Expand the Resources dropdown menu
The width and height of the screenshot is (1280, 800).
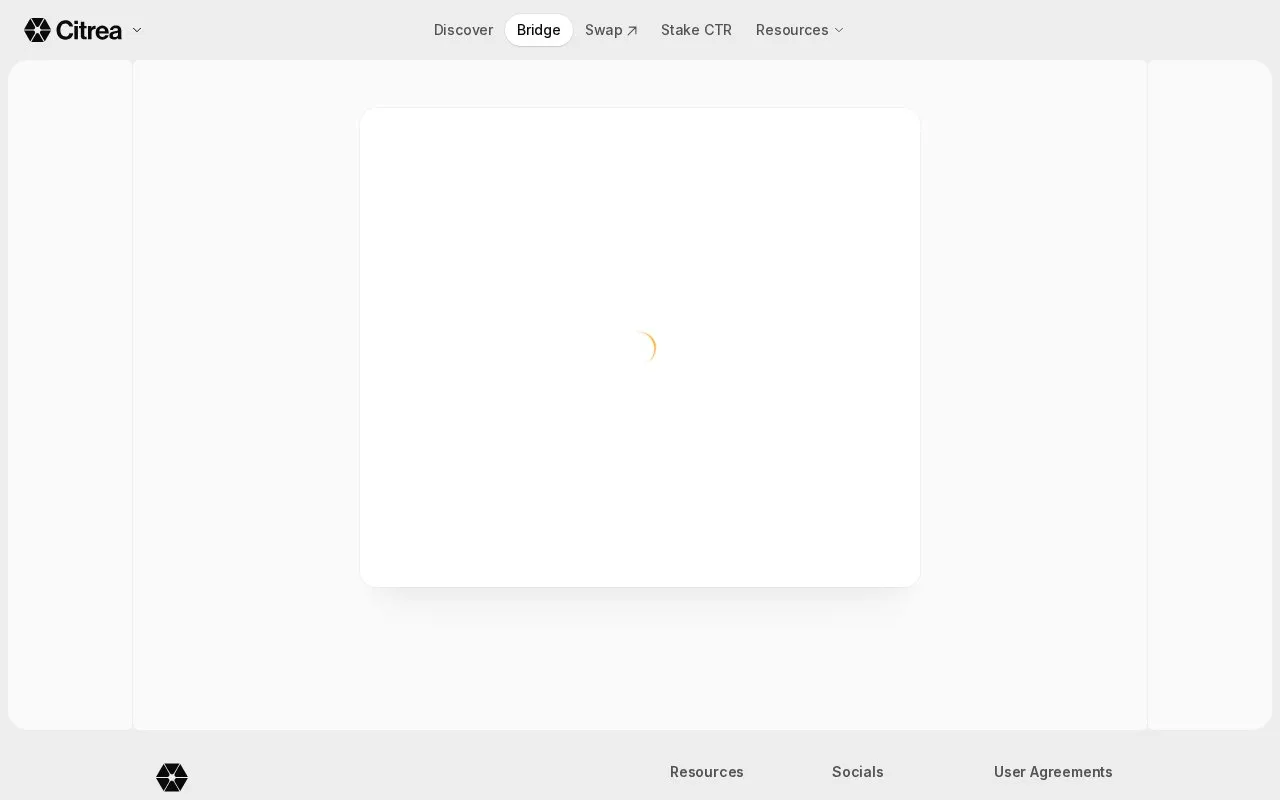pos(800,30)
